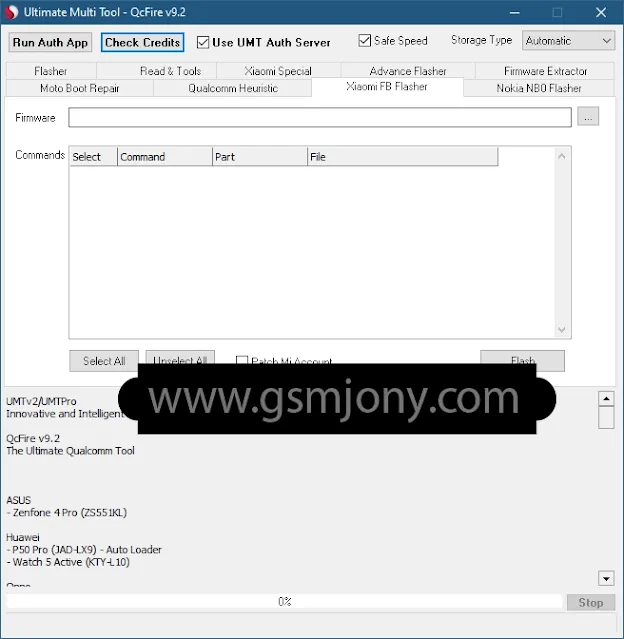This screenshot has height=639, width=624.
Task: Click 'P50 Pro (JAD-LX9) - Auto Loader' entry
Action: tap(87, 550)
